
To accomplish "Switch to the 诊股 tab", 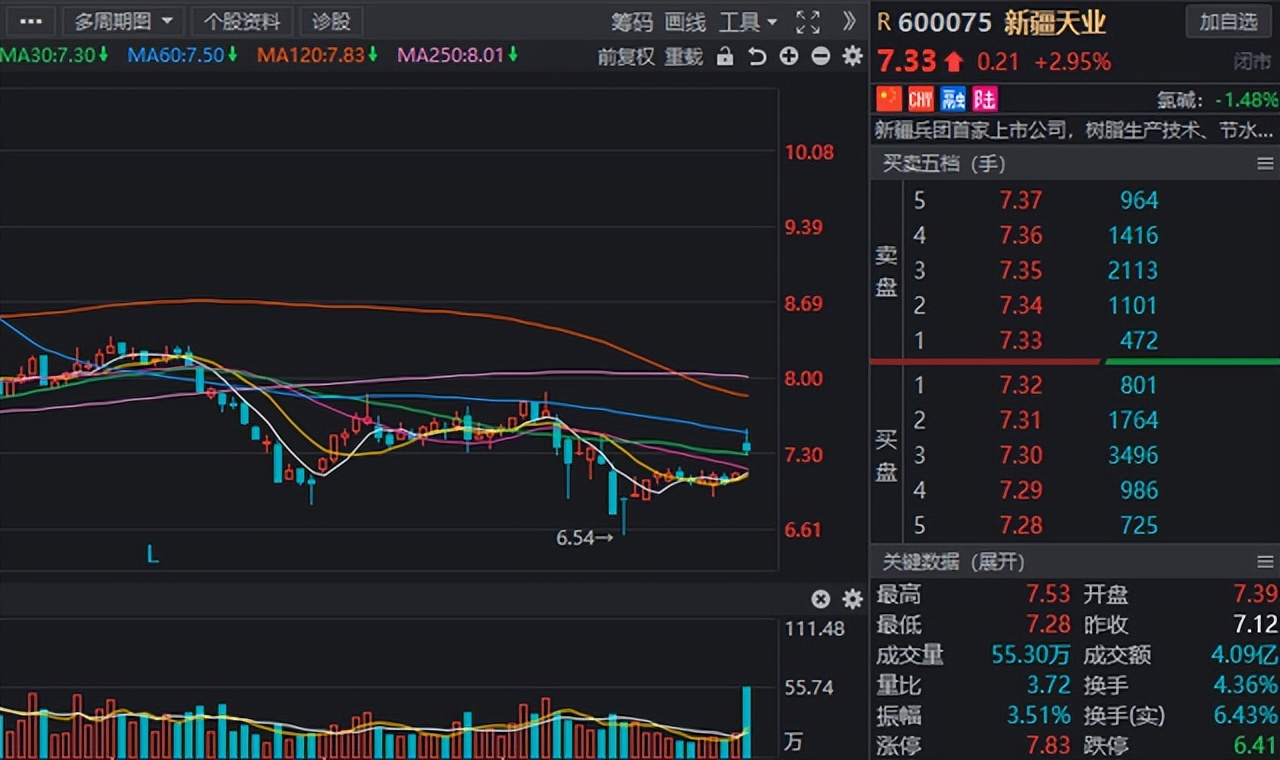I will pos(331,22).
